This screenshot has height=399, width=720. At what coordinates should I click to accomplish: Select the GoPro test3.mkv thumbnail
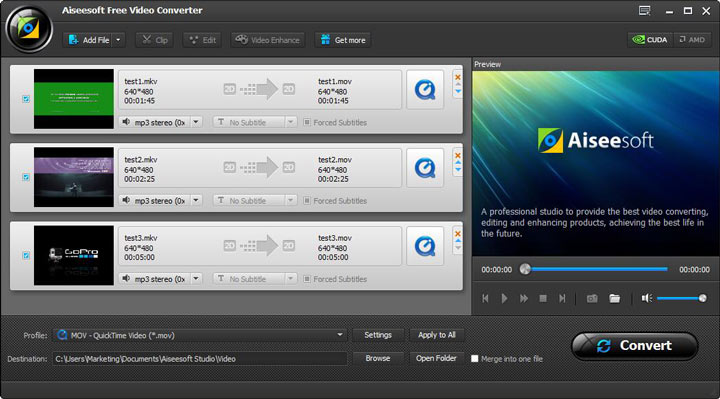(x=73, y=255)
